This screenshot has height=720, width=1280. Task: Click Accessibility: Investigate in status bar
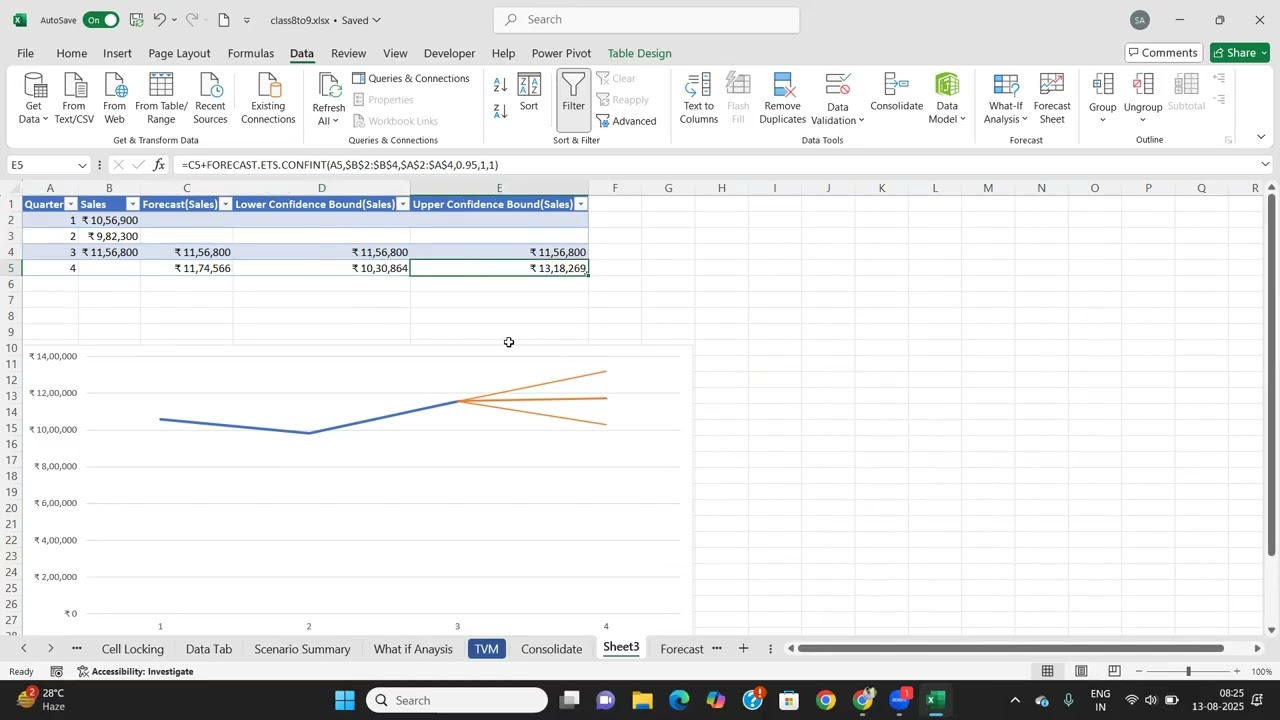click(134, 671)
